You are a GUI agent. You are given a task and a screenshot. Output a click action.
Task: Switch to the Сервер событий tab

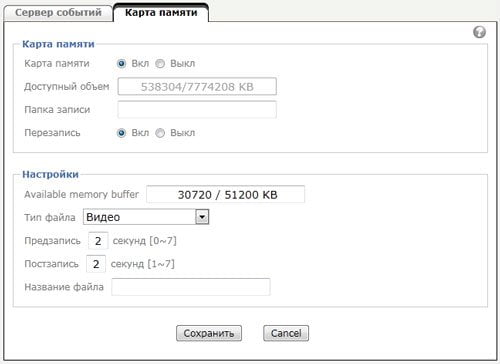tap(58, 13)
